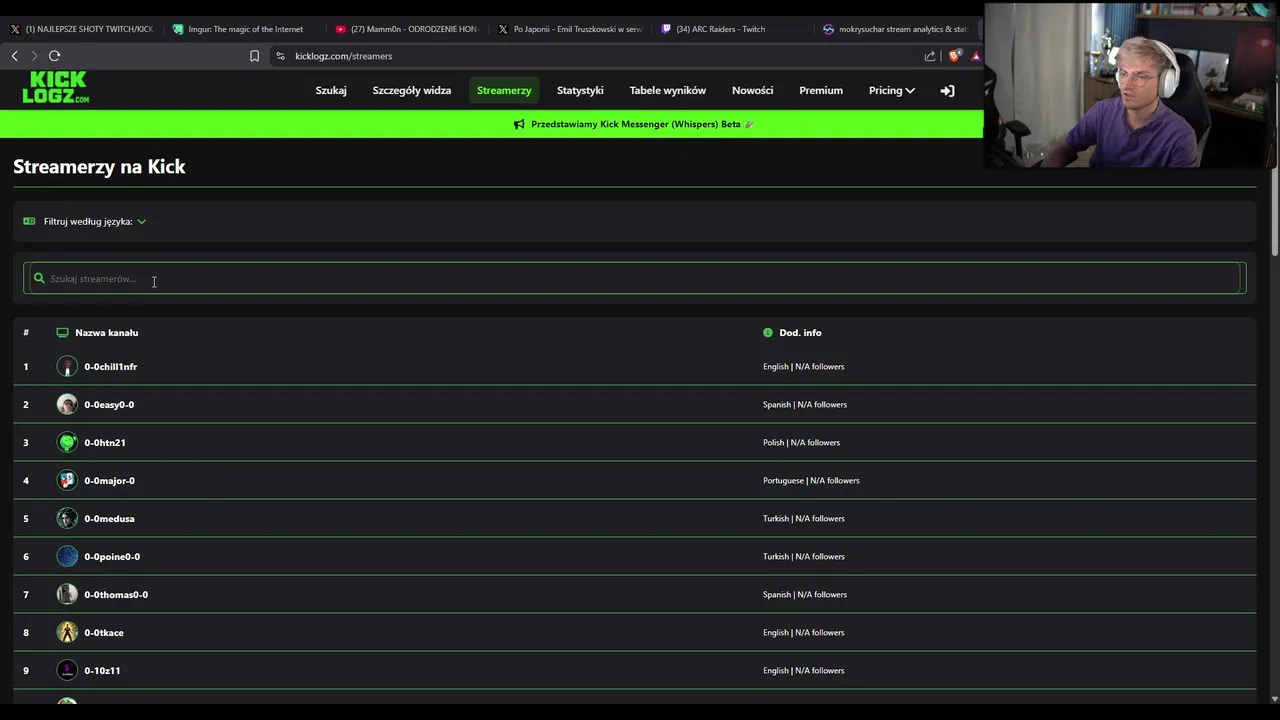Click avatar of 0-0poine0-0
1280x720 pixels.
coord(67,556)
